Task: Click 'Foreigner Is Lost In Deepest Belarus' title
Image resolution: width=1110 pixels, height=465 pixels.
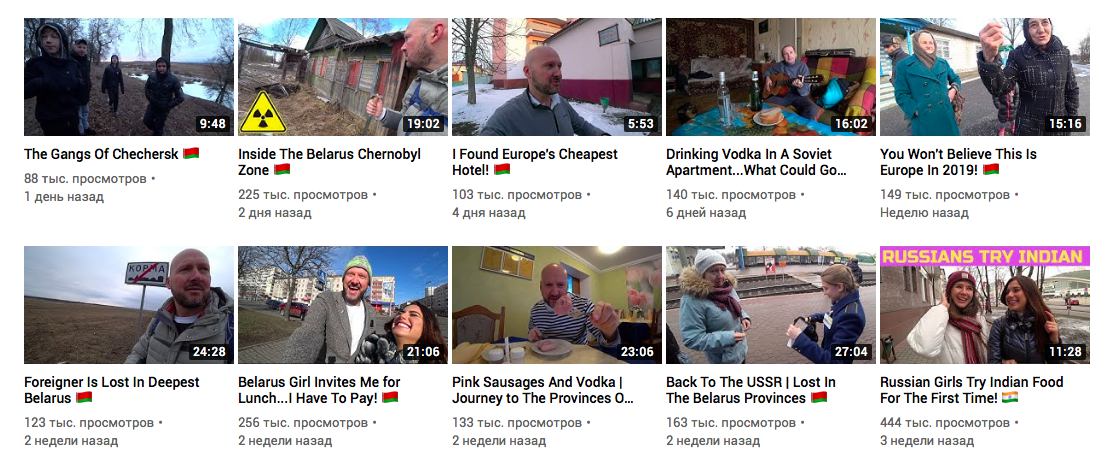Action: coord(112,390)
